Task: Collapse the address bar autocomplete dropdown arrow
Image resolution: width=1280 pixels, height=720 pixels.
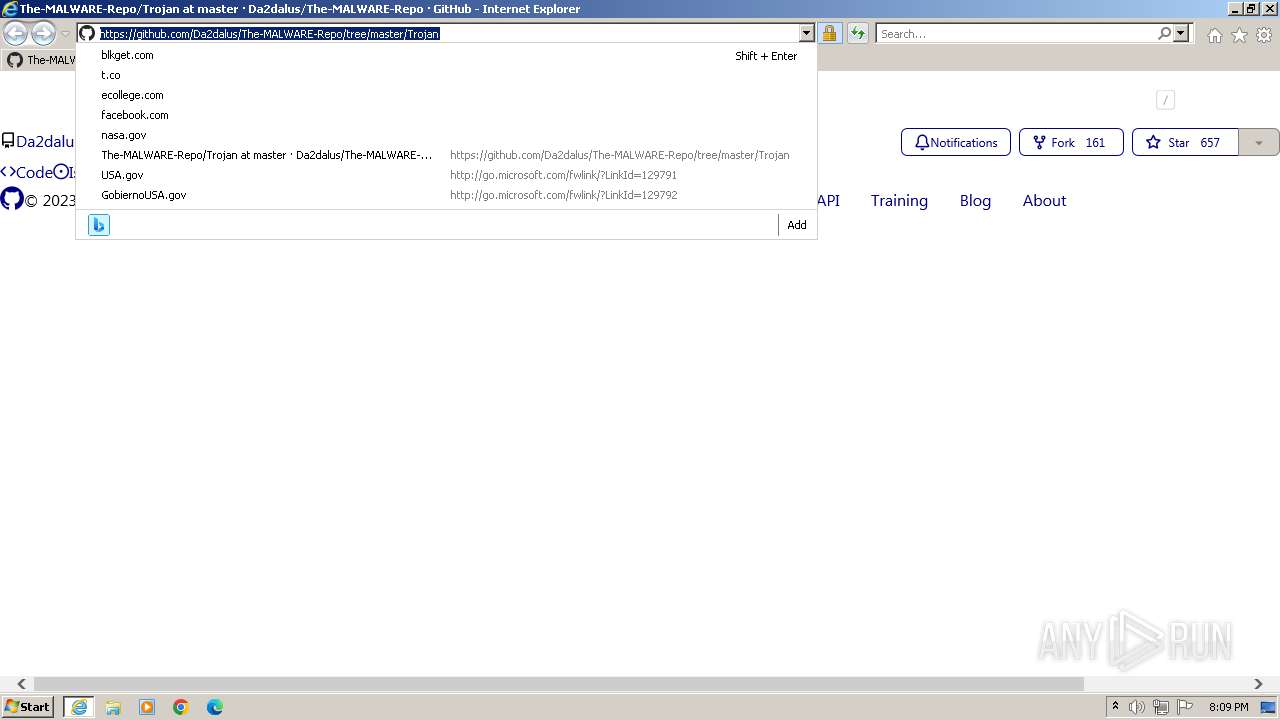Action: 806,34
